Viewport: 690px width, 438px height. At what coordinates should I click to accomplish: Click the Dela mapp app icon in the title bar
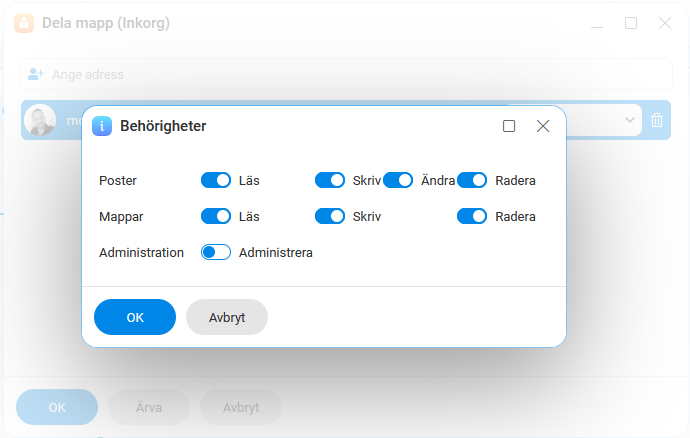coord(24,23)
